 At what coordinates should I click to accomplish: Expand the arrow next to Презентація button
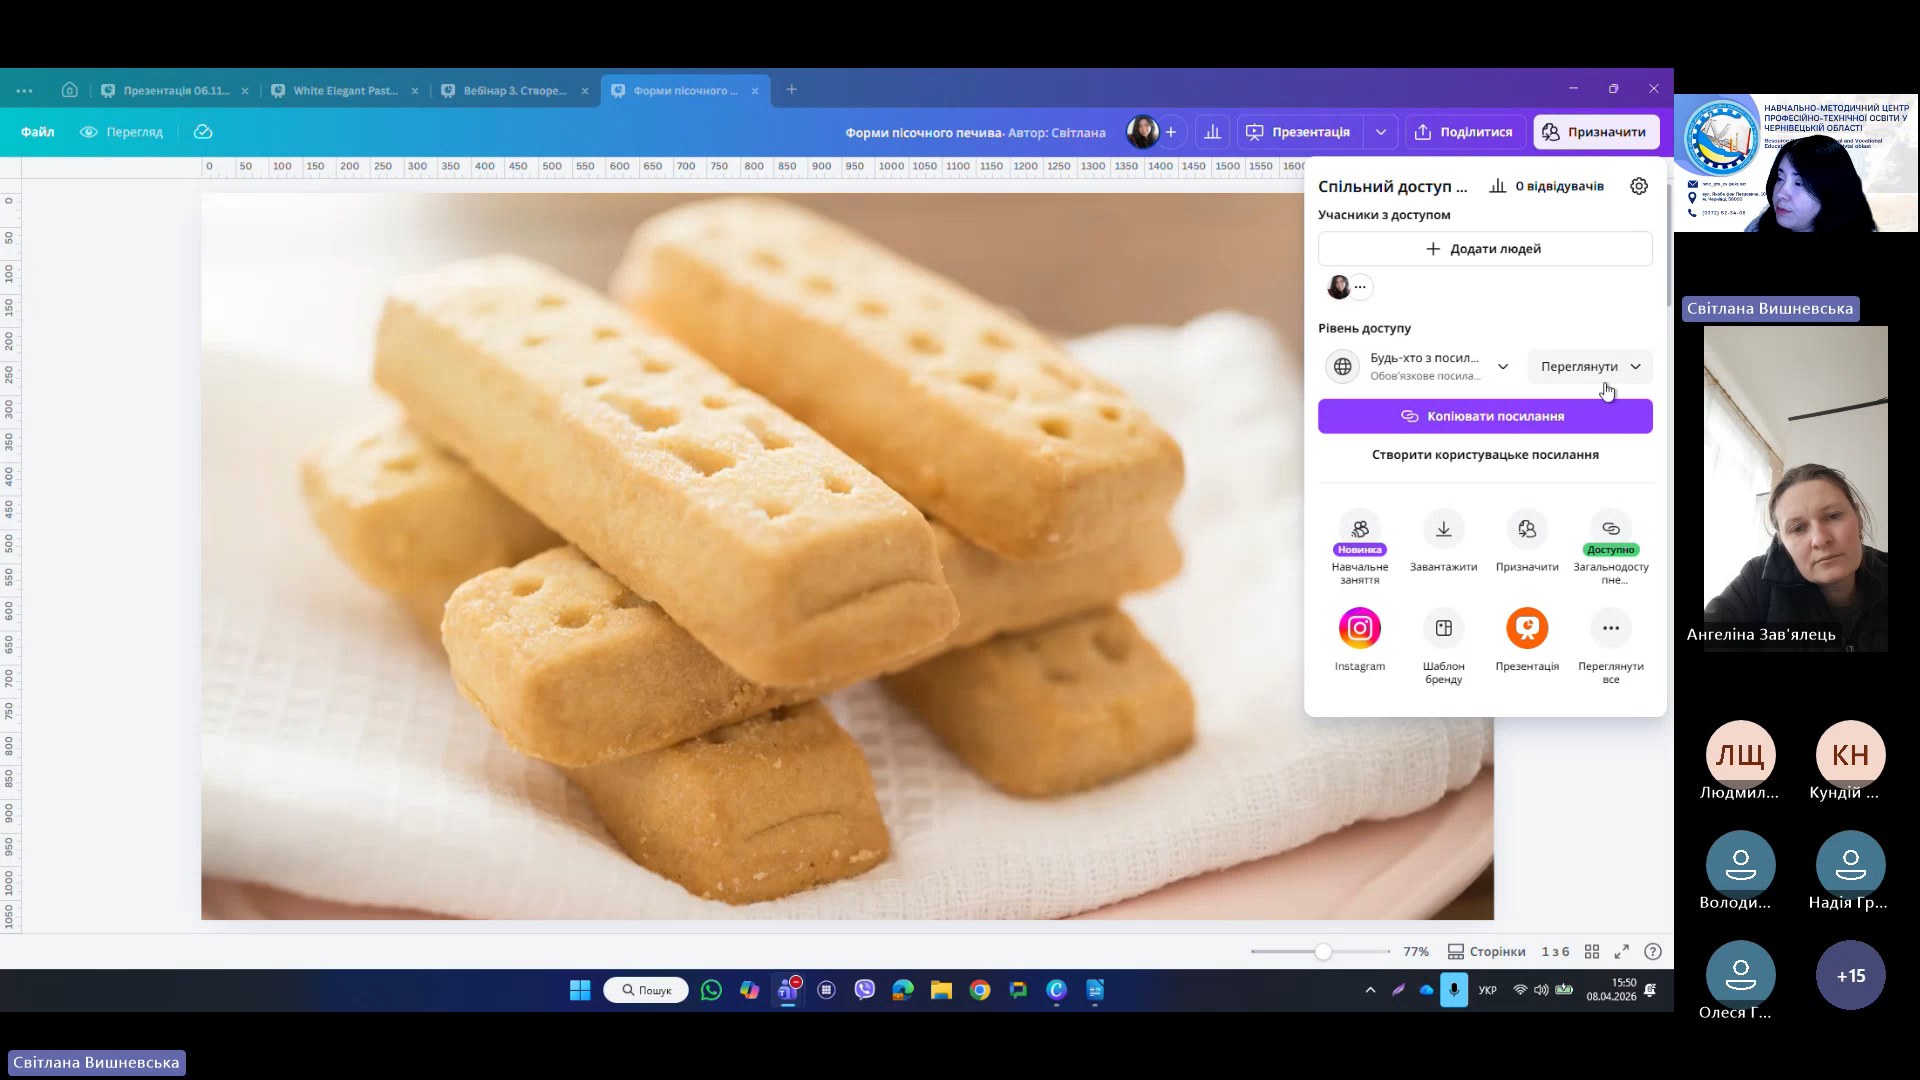(x=1380, y=132)
